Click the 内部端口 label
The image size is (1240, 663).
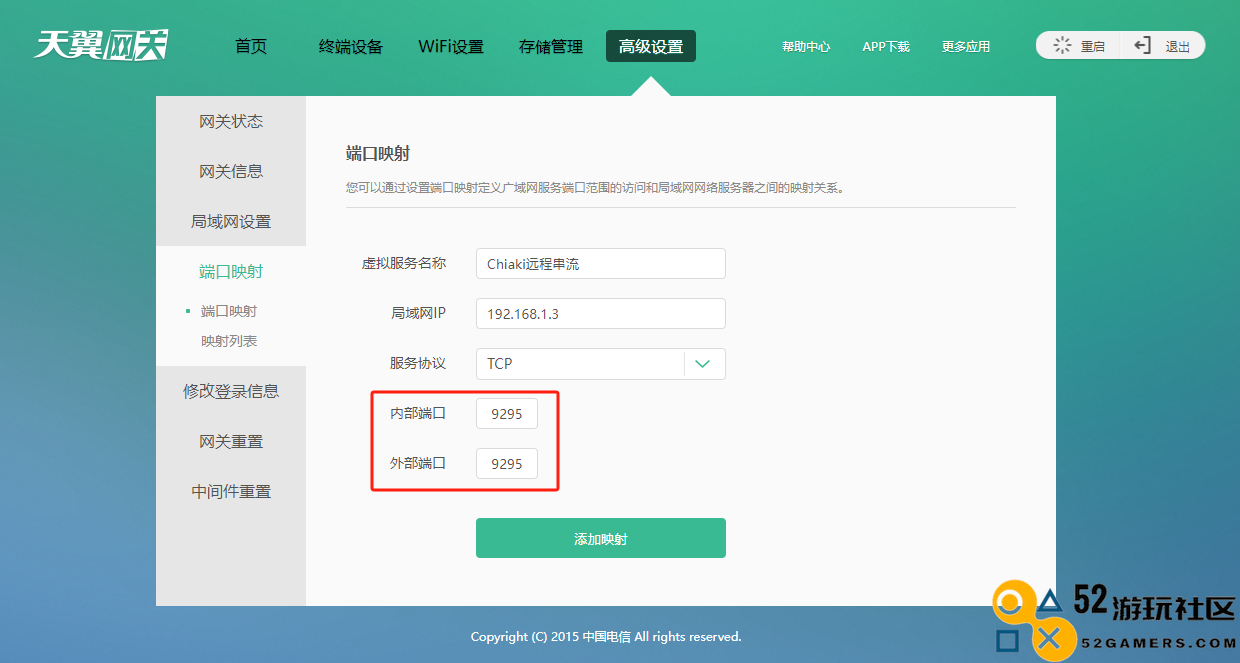tap(418, 413)
